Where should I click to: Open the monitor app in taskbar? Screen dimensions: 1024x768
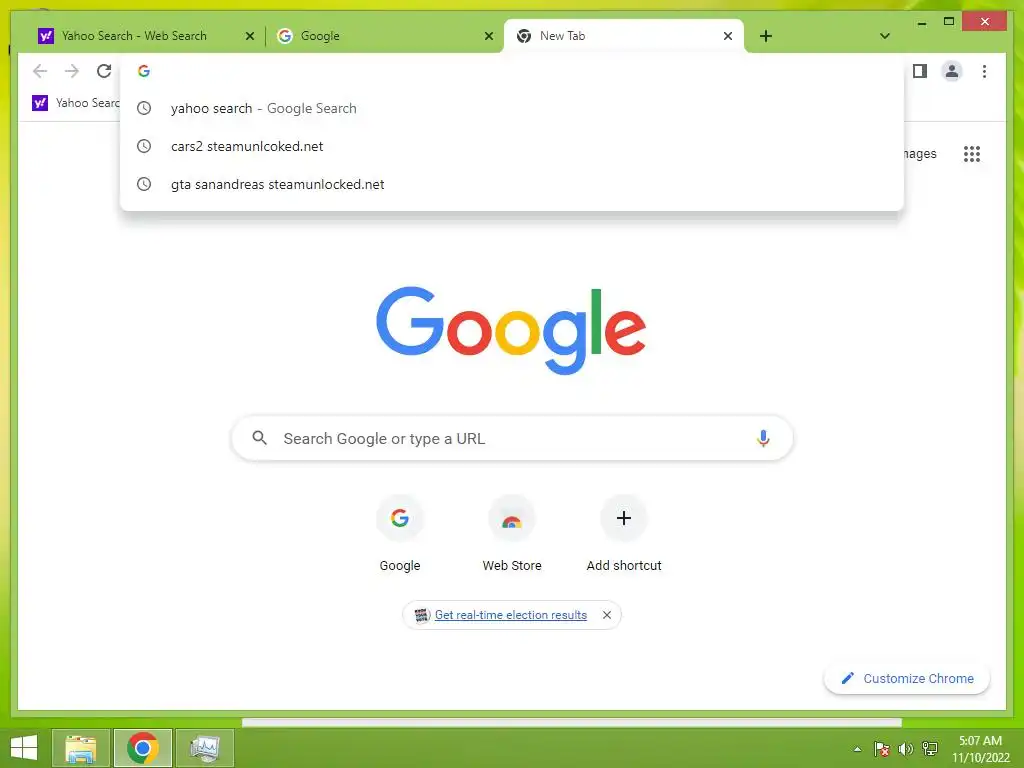click(204, 748)
